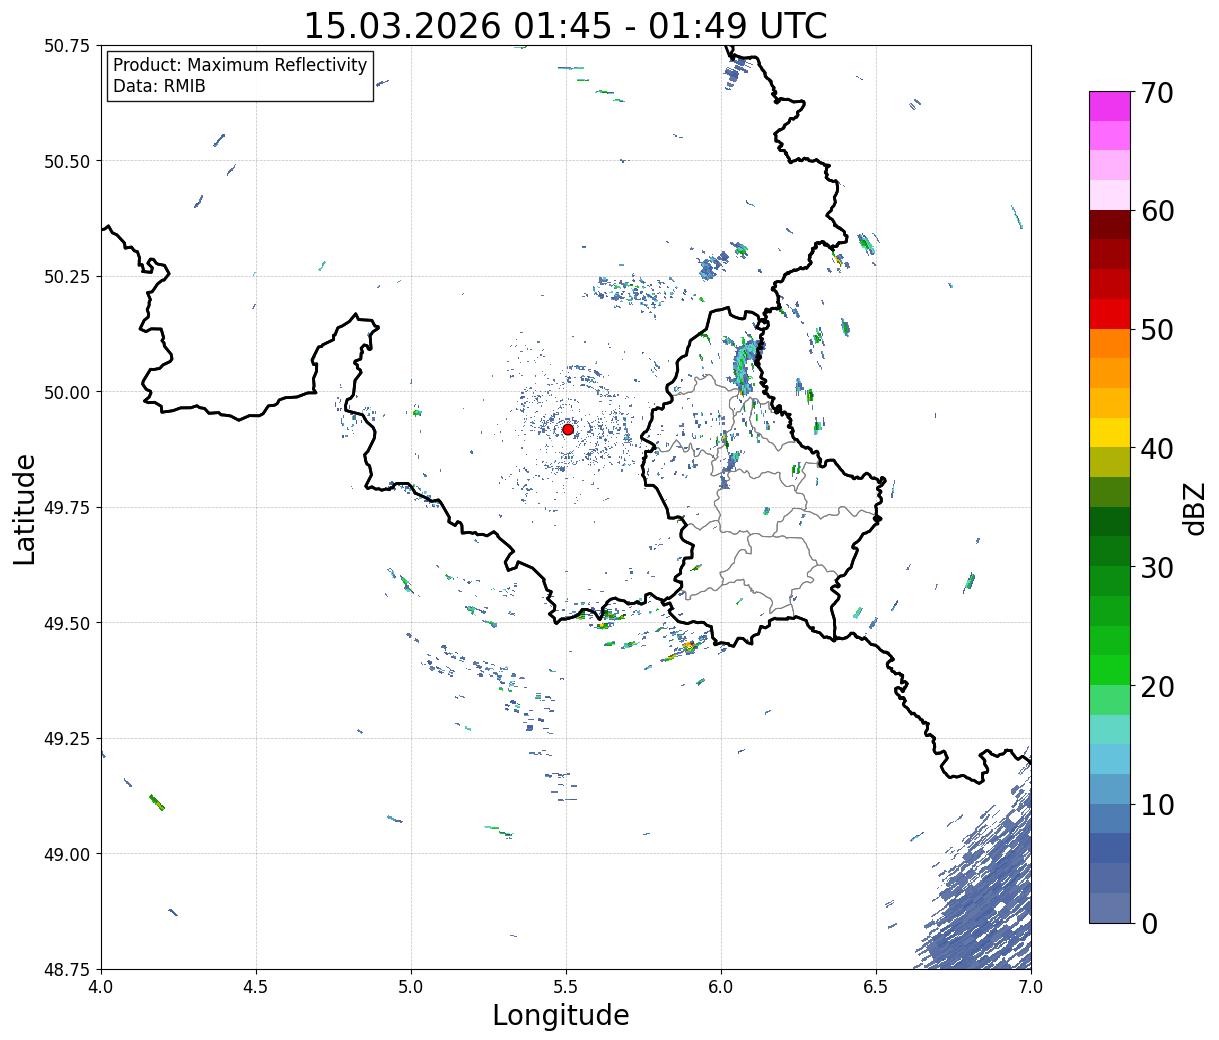Viewport: 1219px width, 1040px height.
Task: Select the yellow 40 dBZ colorbar swatch
Action: (x=1110, y=433)
